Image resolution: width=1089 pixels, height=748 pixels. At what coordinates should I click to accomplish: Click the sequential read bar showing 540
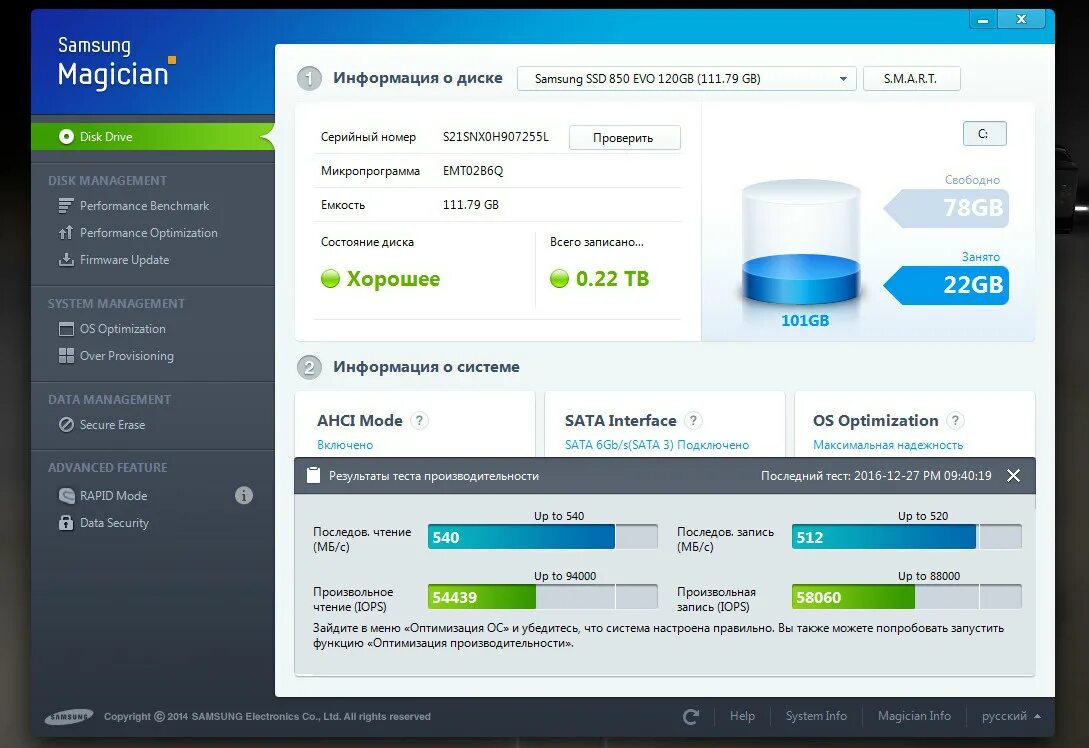(542, 537)
